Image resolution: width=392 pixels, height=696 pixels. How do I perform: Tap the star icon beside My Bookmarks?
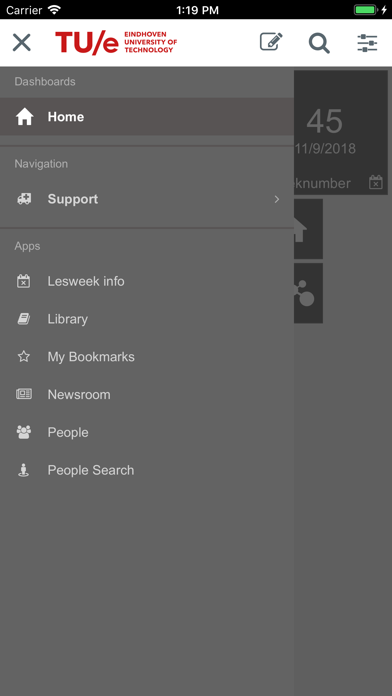pyautogui.click(x=24, y=356)
